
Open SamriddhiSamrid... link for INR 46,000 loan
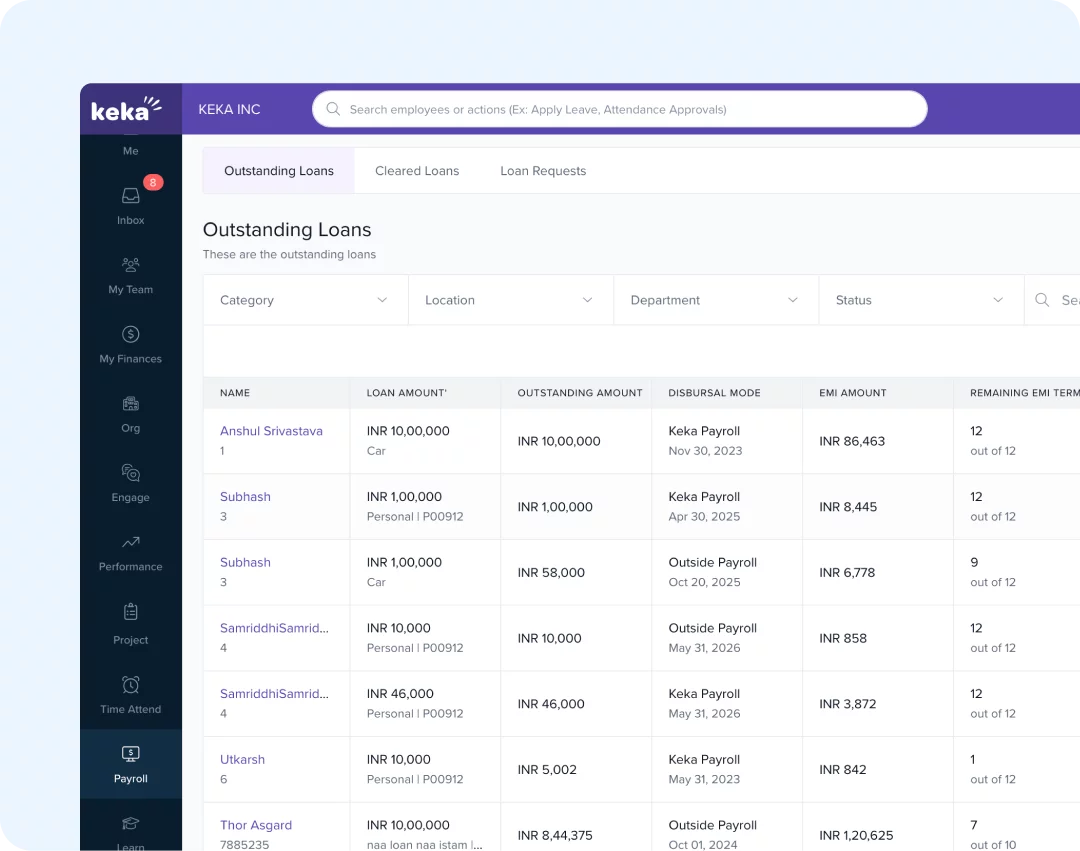[274, 693]
